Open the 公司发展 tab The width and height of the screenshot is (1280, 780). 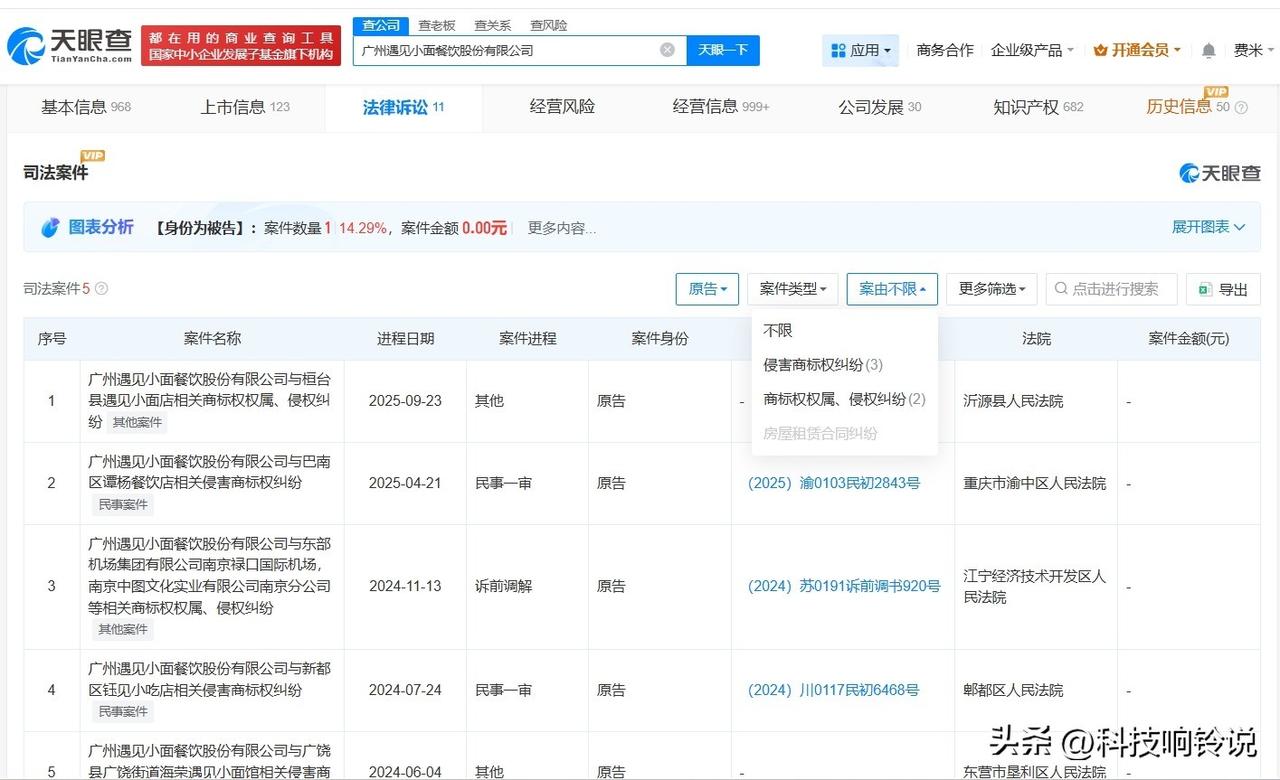(x=880, y=107)
